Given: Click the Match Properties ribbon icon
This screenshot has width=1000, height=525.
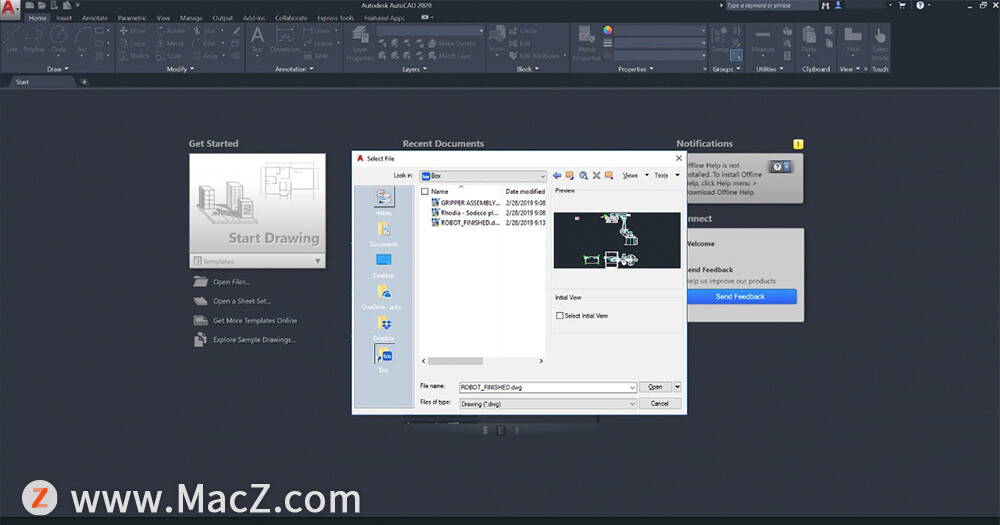Looking at the screenshot, I should pos(586,45).
